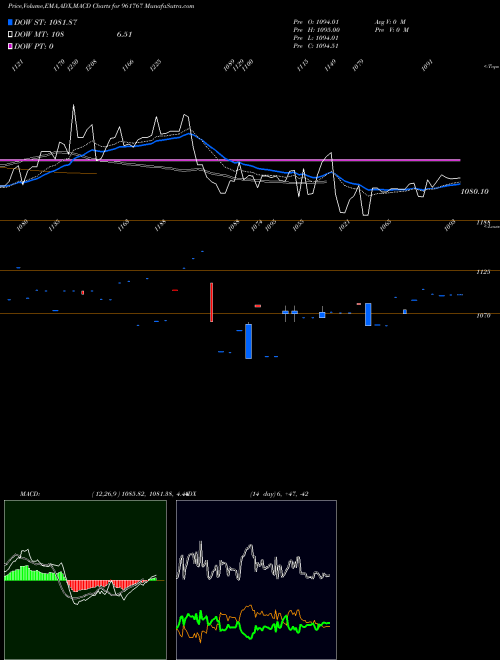Click the 1235 top price label
Screen dimensions: 500x660
[156, 65]
